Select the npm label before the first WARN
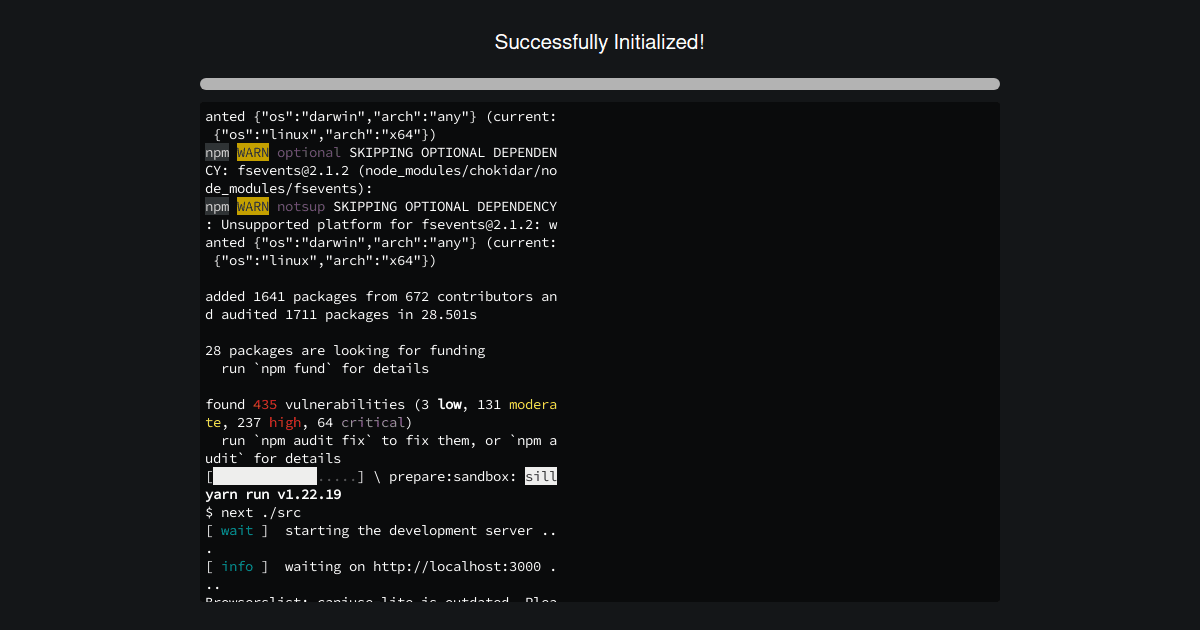Screen dimensions: 1200x630 (x=217, y=152)
